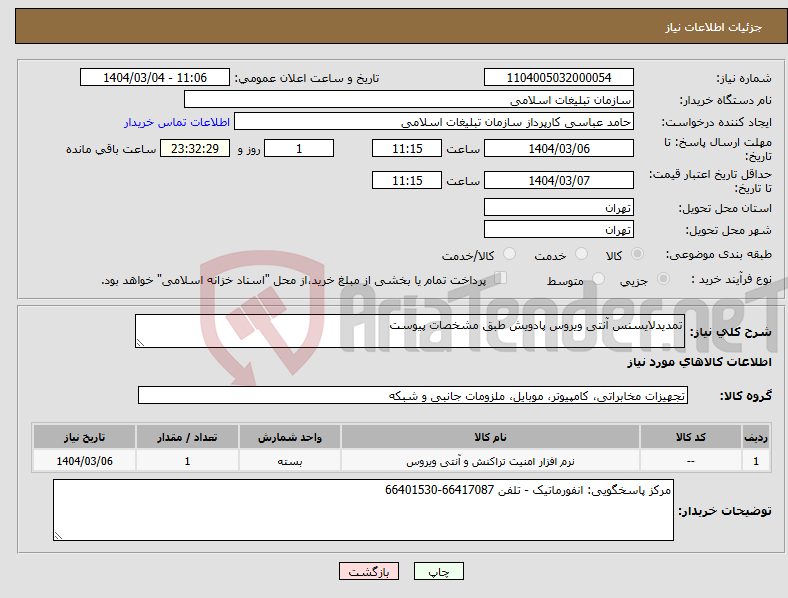Click the شماره نیاز field 1104005032000054
Screen dimensions: 788x598
(x=558, y=77)
